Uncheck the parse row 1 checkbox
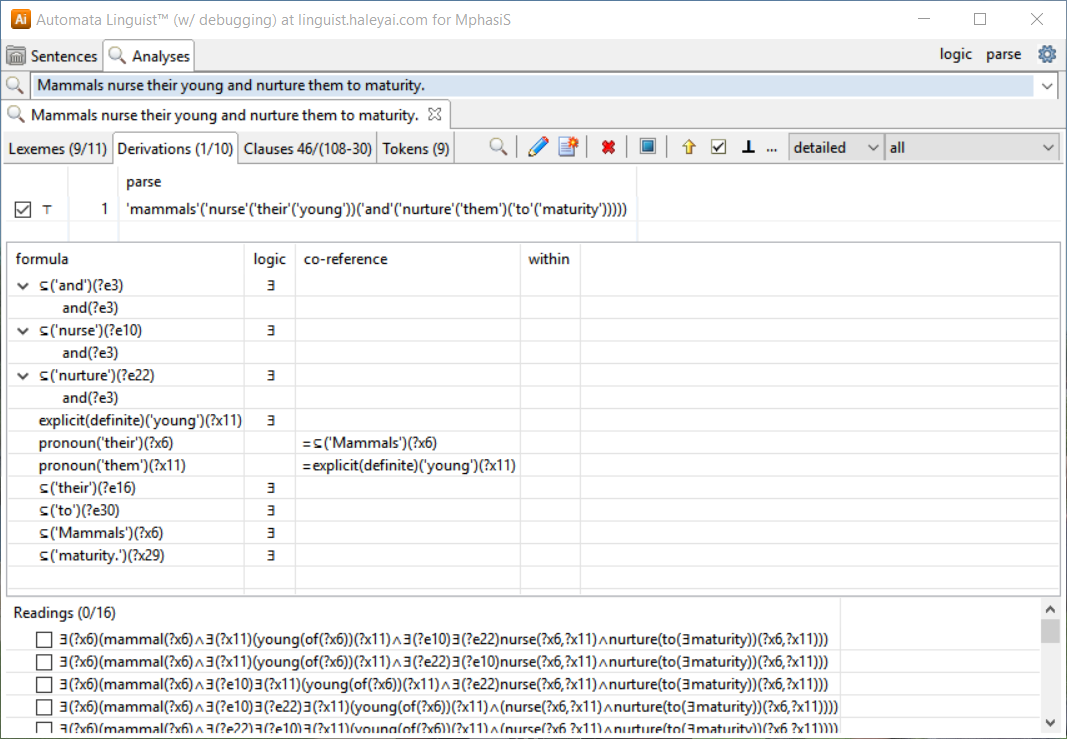The image size is (1067, 739). point(22,210)
